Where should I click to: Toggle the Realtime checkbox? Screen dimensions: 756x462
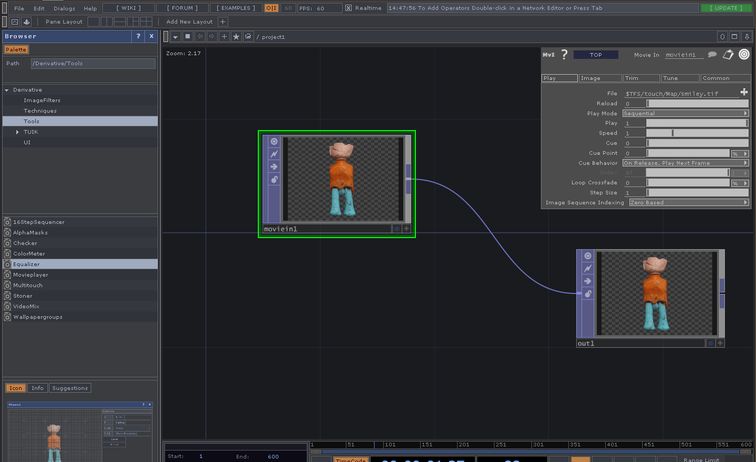348,8
